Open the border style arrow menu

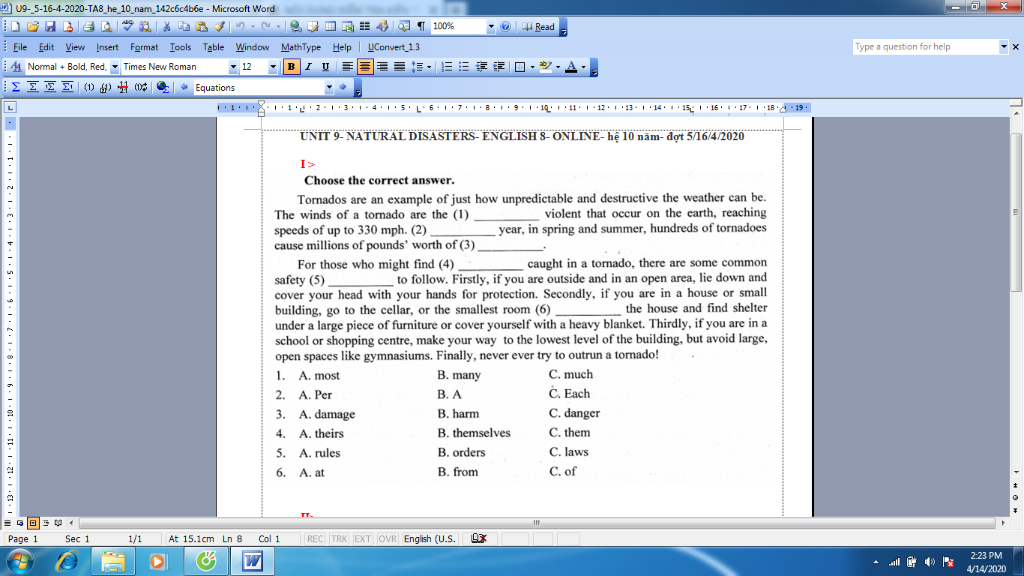click(x=532, y=67)
